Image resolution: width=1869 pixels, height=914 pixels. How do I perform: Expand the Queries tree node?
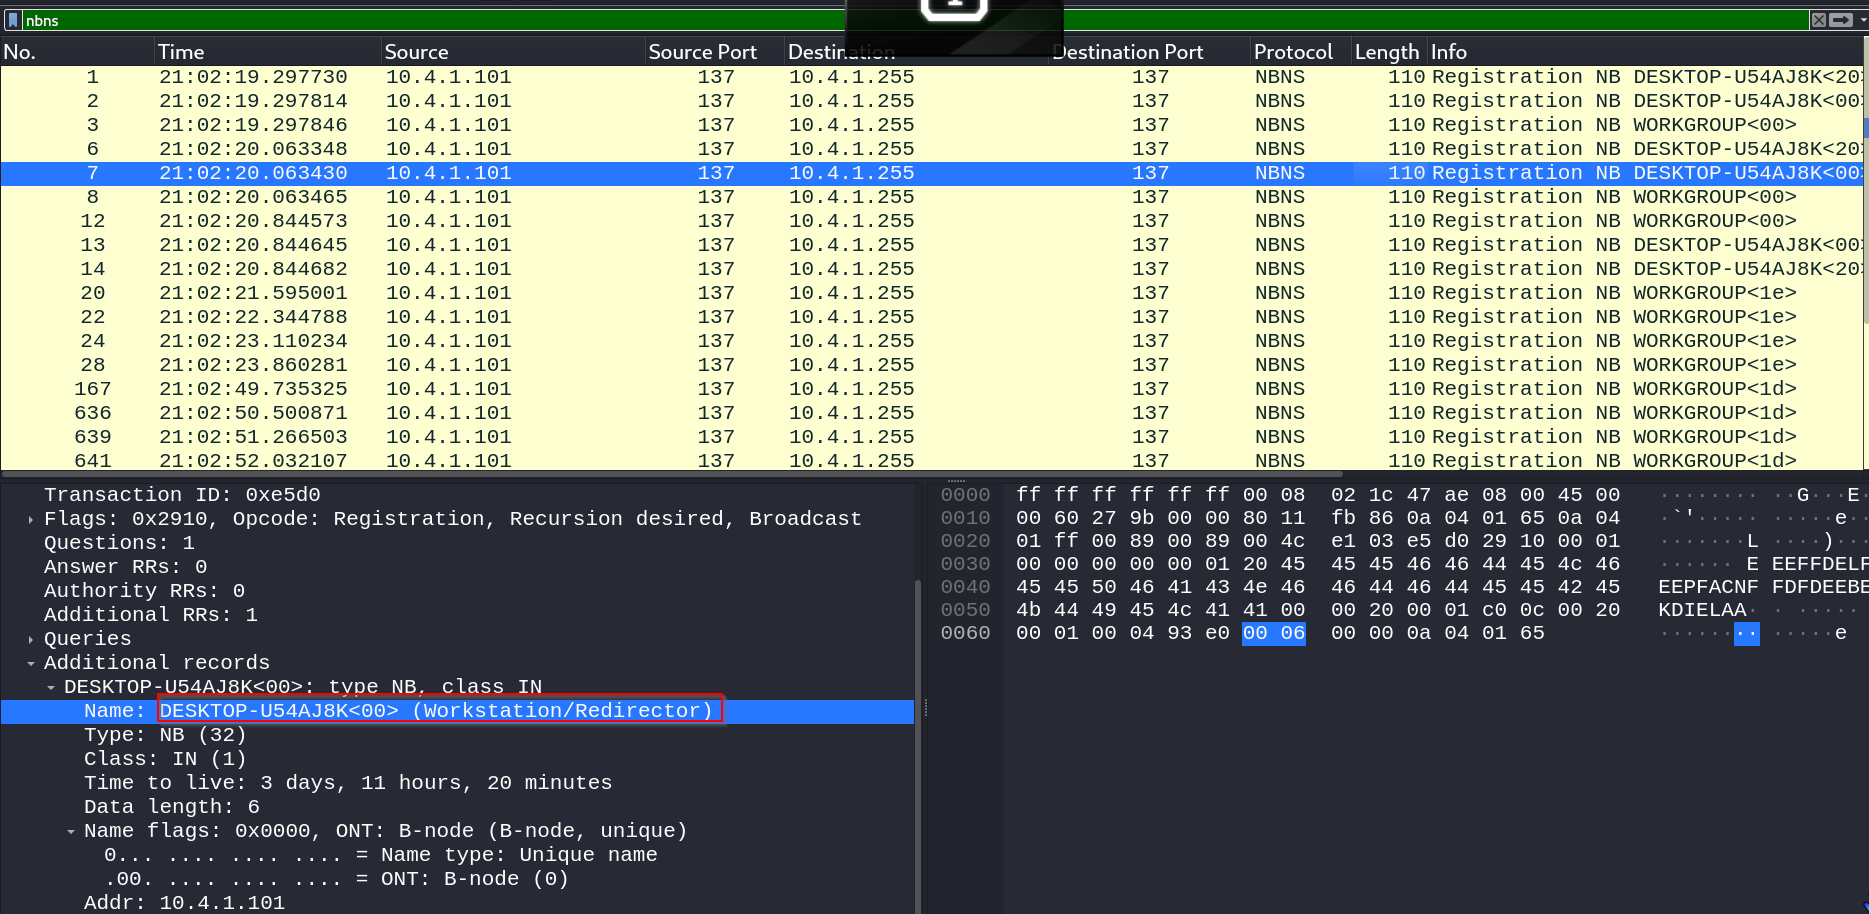coord(31,639)
